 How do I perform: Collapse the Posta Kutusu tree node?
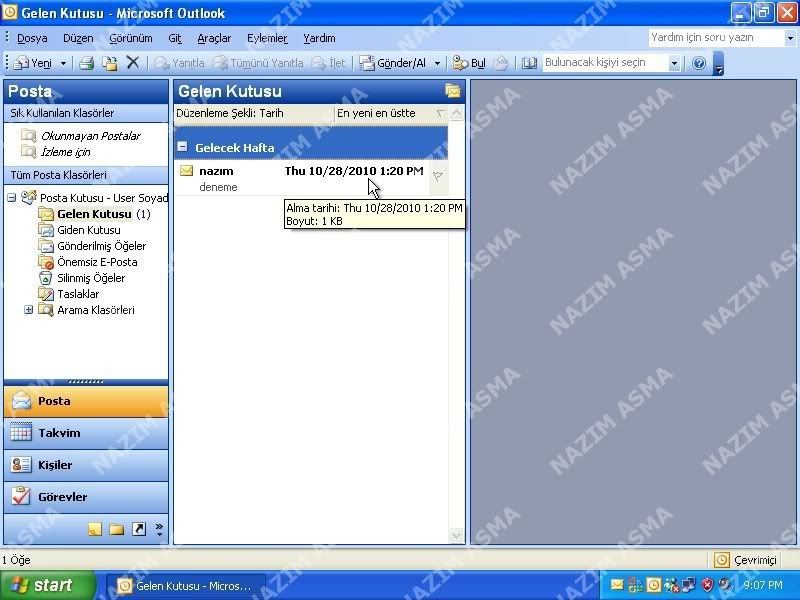pyautogui.click(x=12, y=197)
